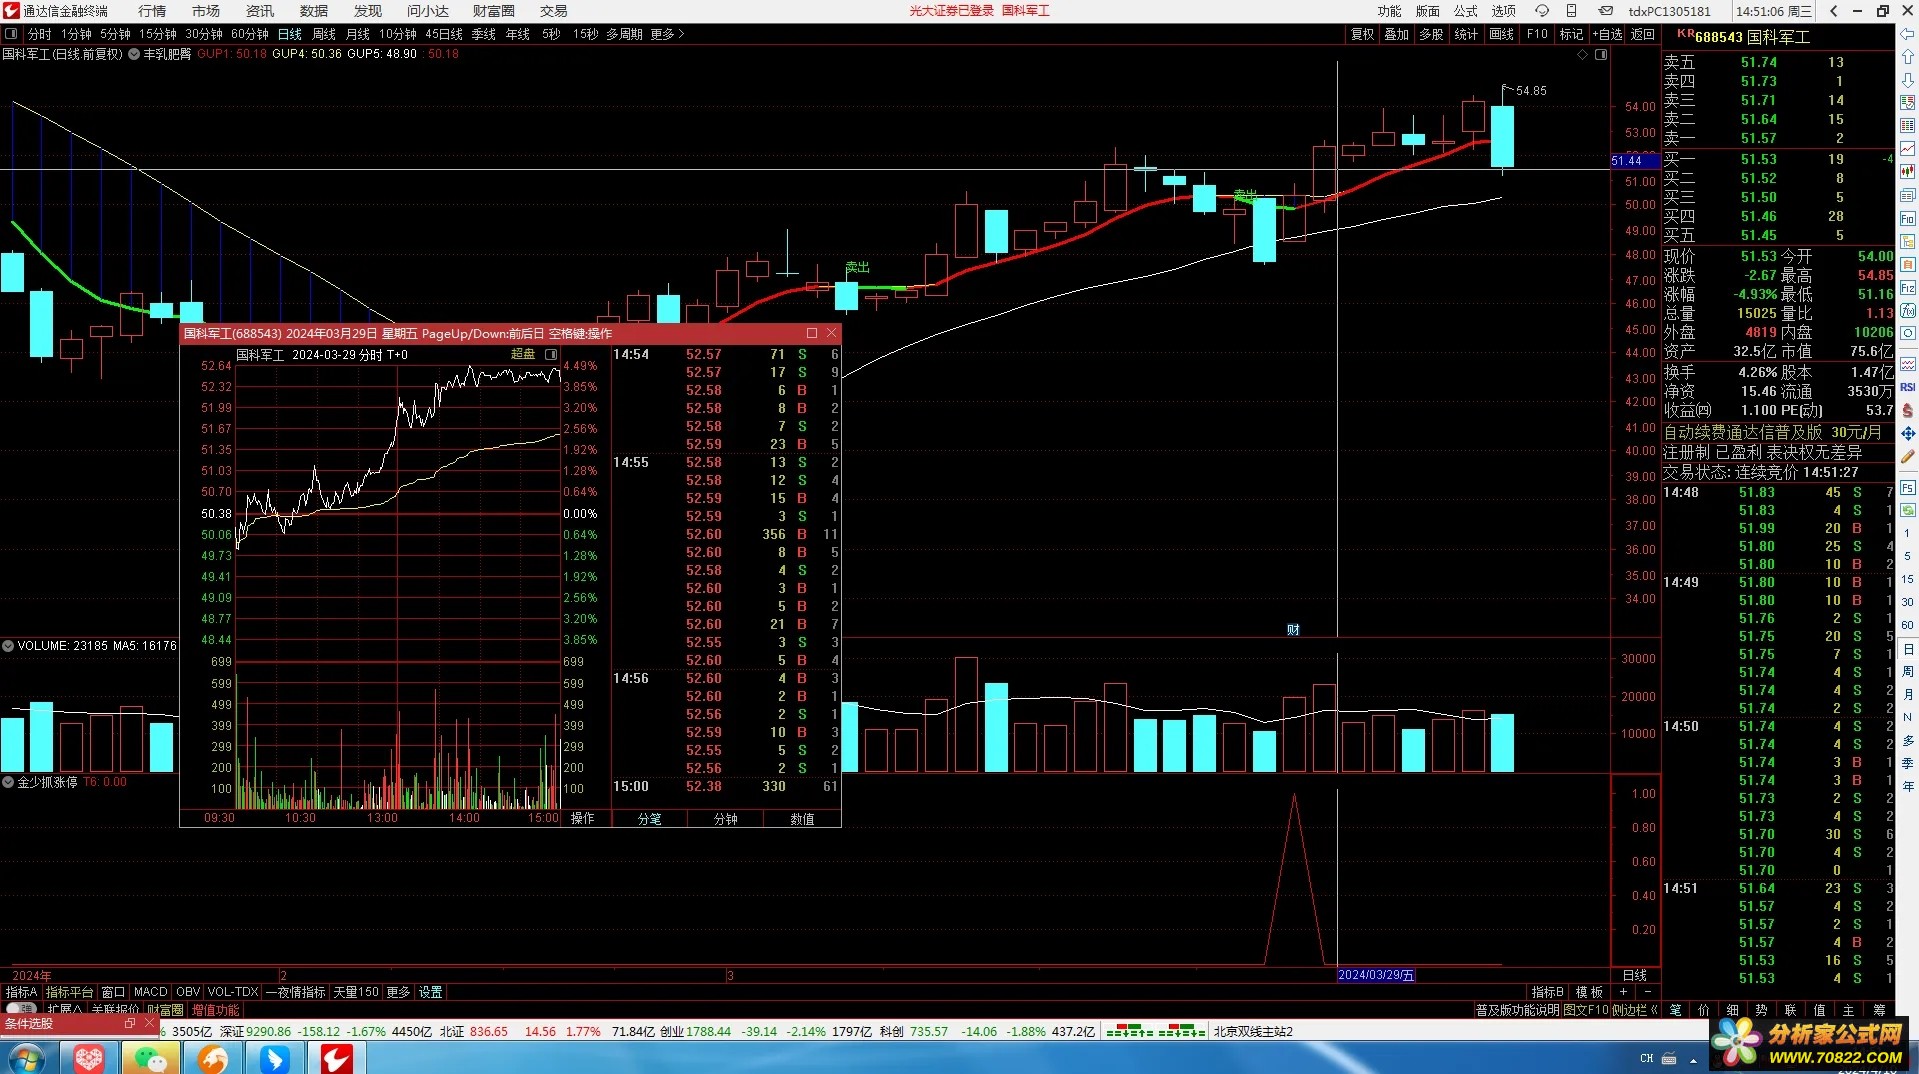Click 操作 in the popup footer
1919x1074 pixels.
(x=582, y=818)
